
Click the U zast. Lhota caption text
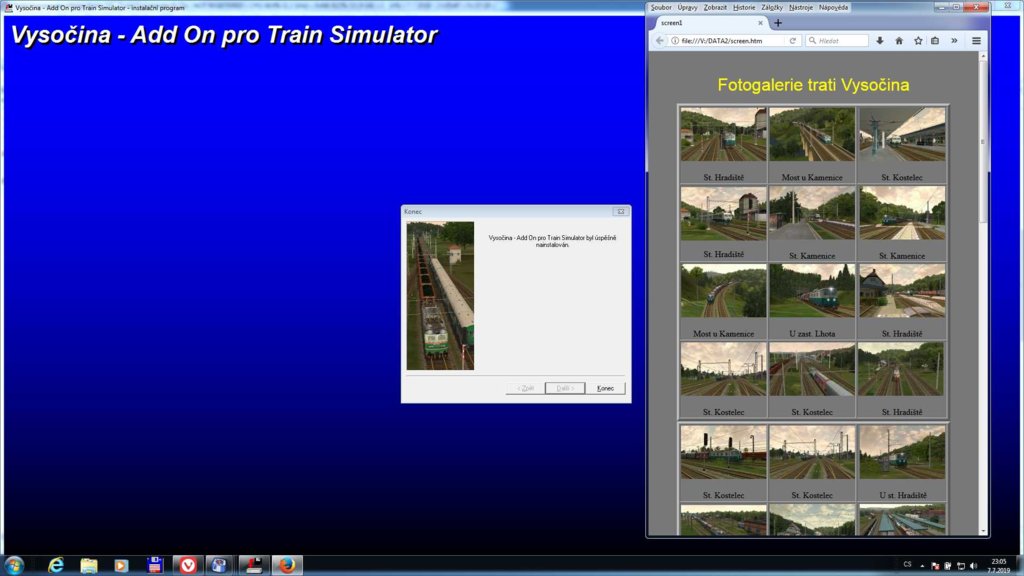point(812,334)
